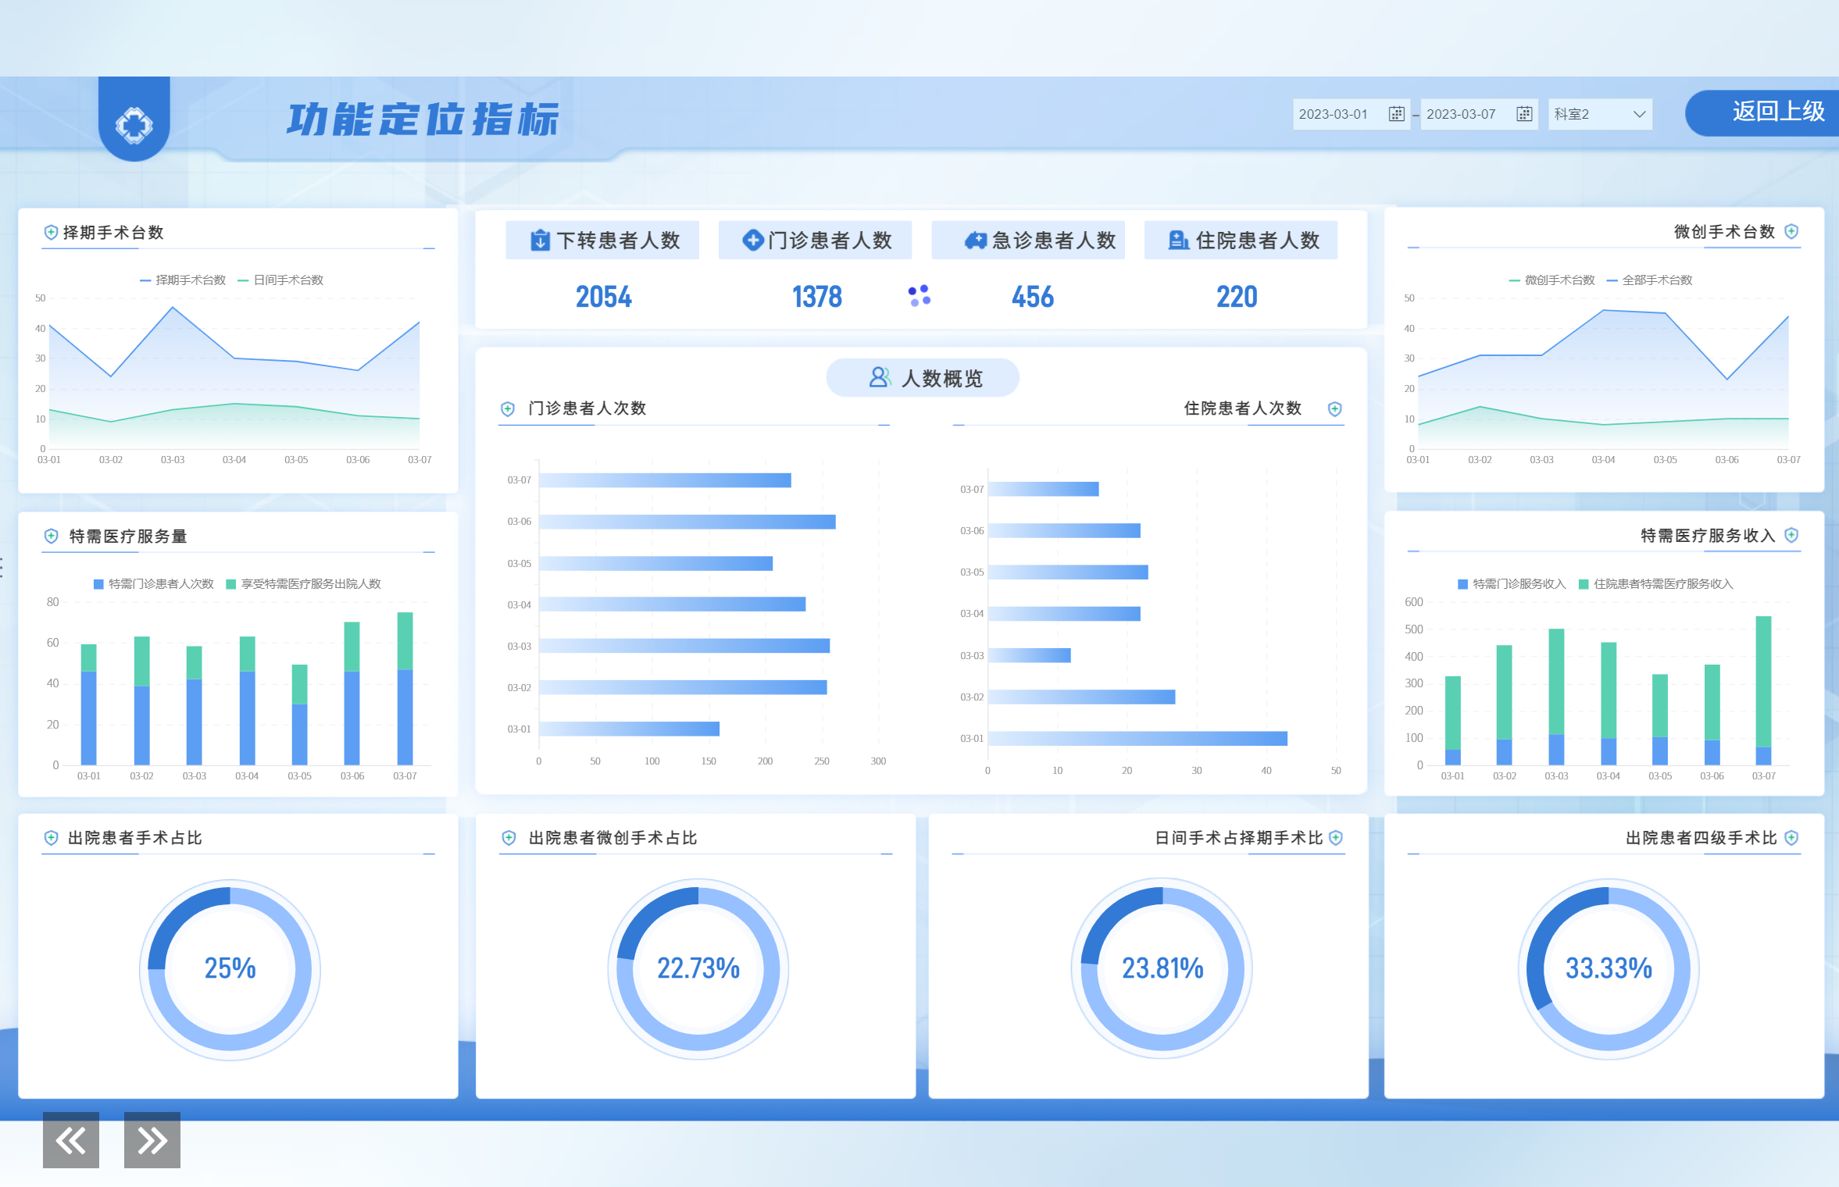Screen dimensions: 1839x1187
Task: Click the 人数概览 pill button
Action: 923,378
